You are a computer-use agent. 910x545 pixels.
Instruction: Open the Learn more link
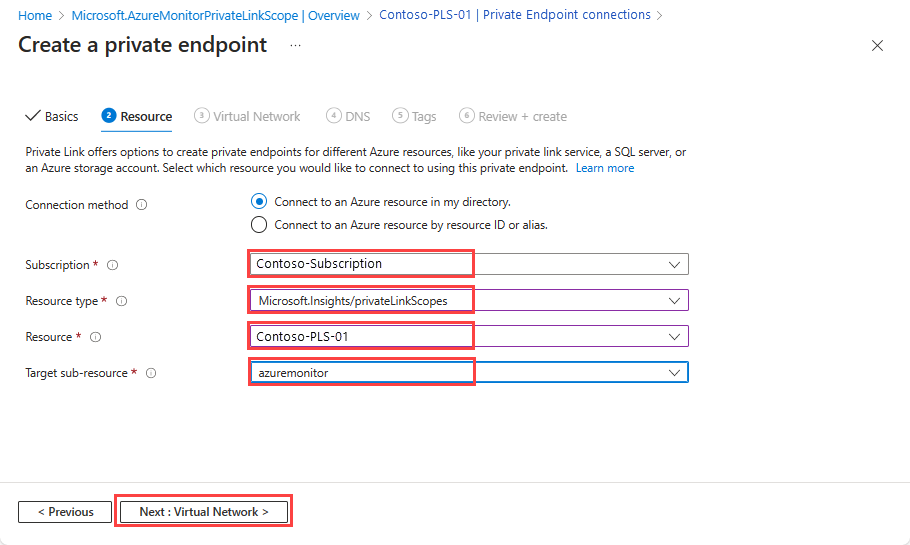[605, 168]
